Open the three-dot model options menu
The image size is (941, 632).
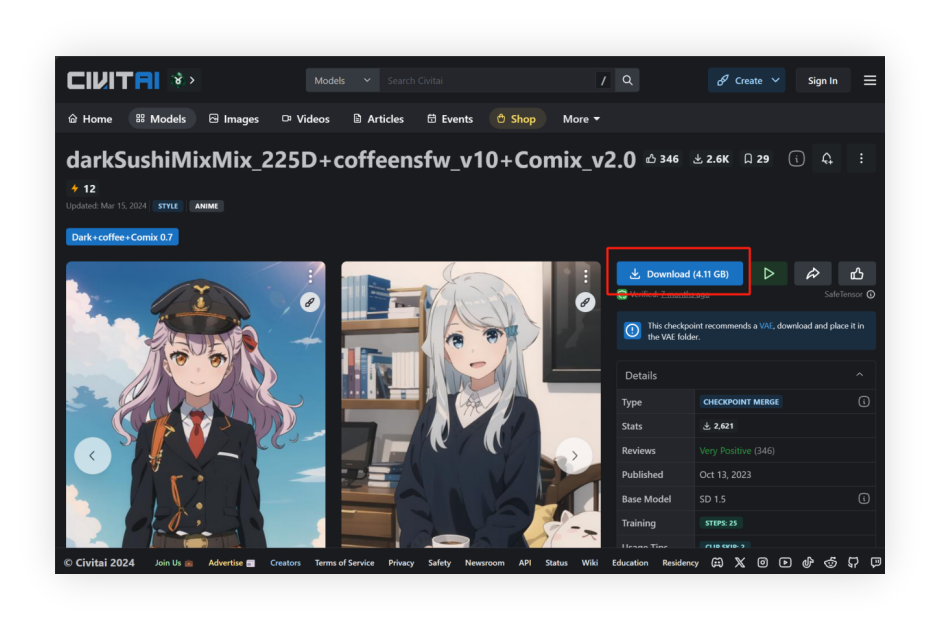[861, 158]
